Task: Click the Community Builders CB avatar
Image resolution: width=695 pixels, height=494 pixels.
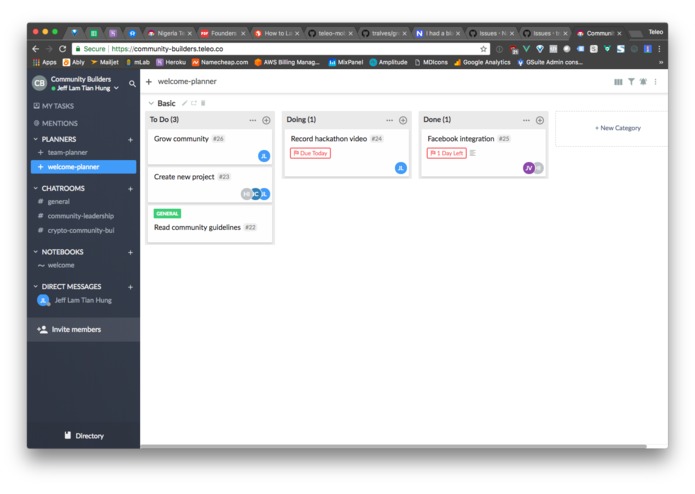Action: pyautogui.click(x=39, y=83)
